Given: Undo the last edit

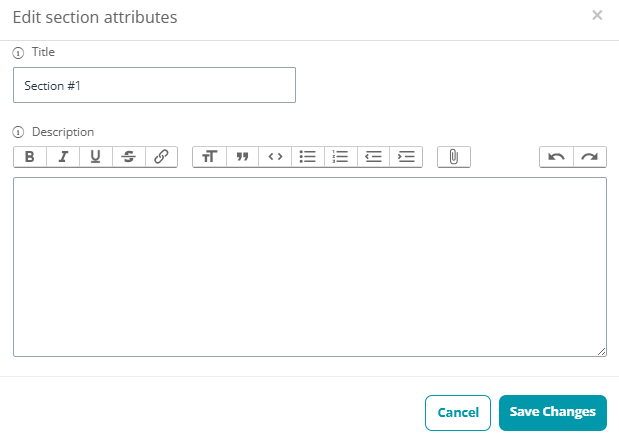Looking at the screenshot, I should coord(557,157).
